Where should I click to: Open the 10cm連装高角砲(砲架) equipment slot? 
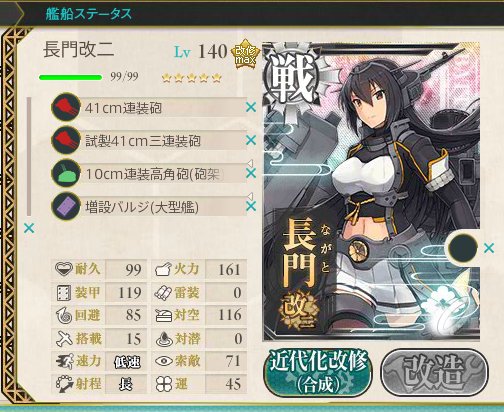(x=154, y=174)
